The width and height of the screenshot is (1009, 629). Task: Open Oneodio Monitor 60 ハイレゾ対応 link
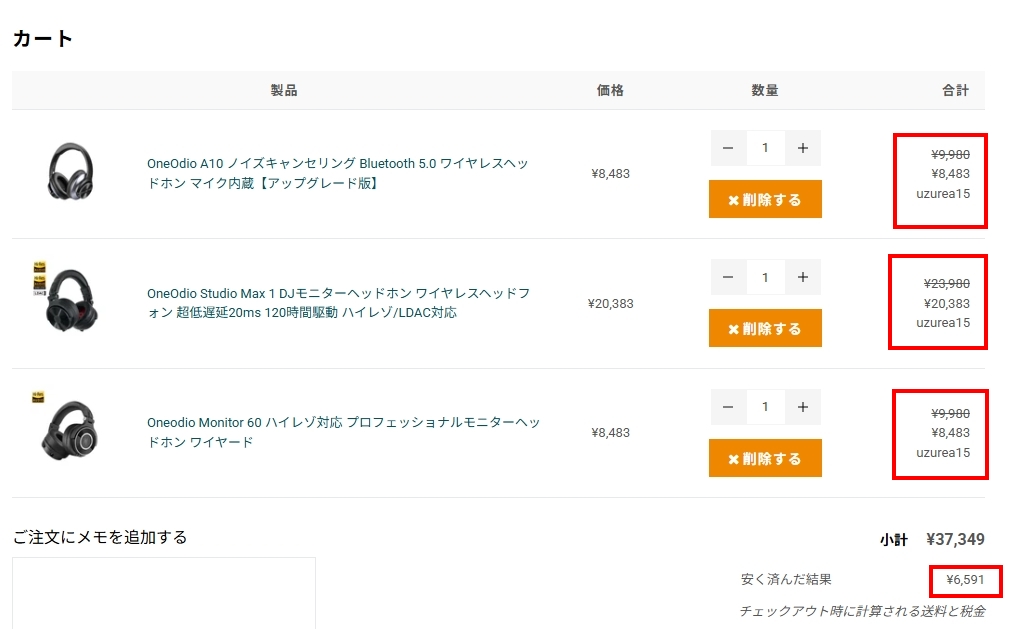[x=344, y=432]
